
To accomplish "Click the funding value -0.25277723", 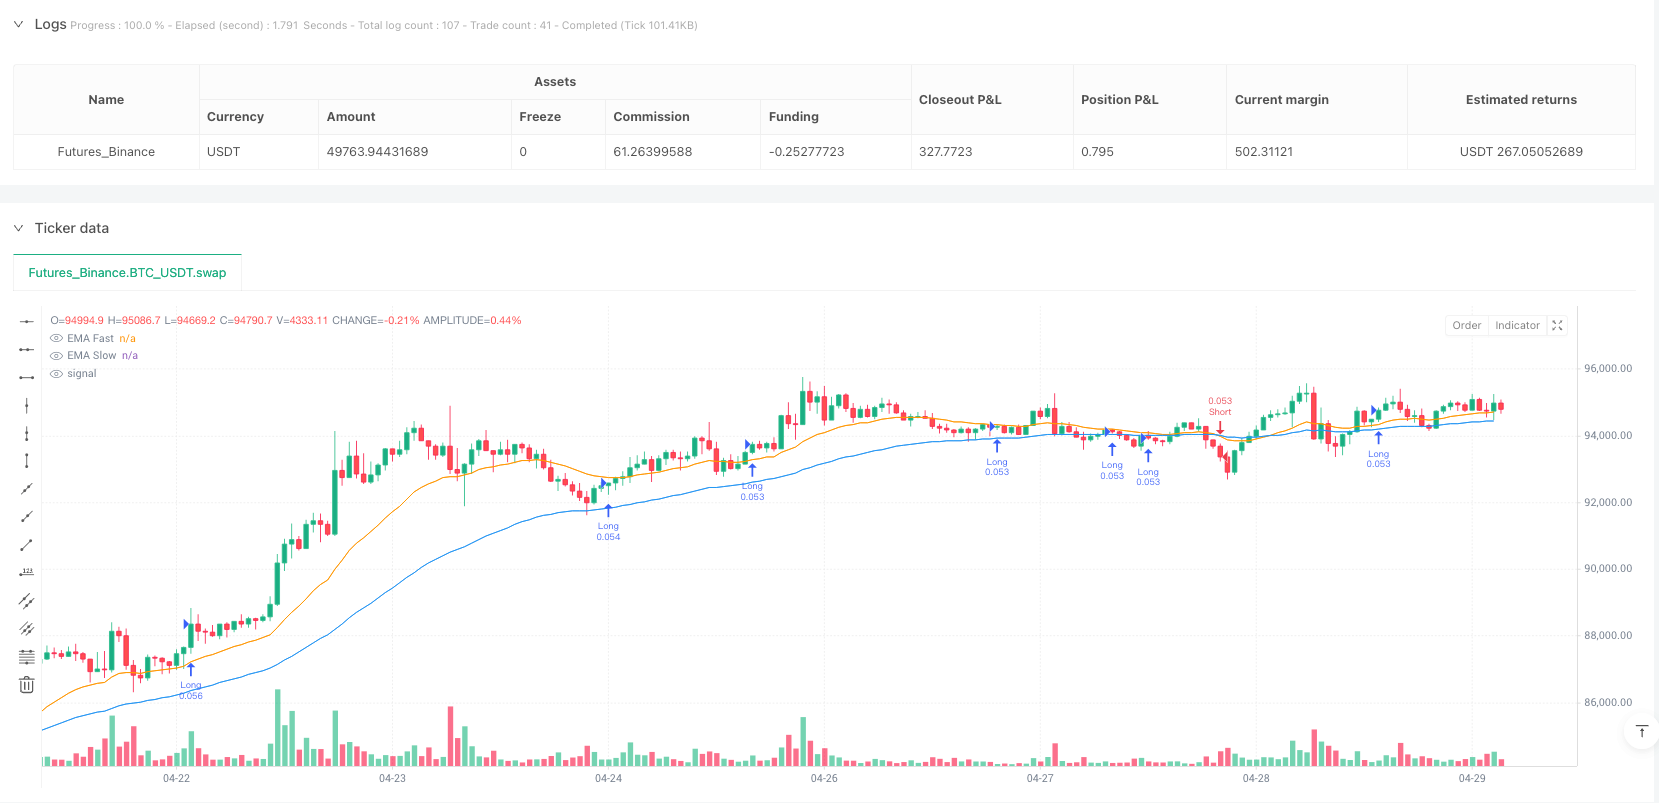I will coord(807,152).
